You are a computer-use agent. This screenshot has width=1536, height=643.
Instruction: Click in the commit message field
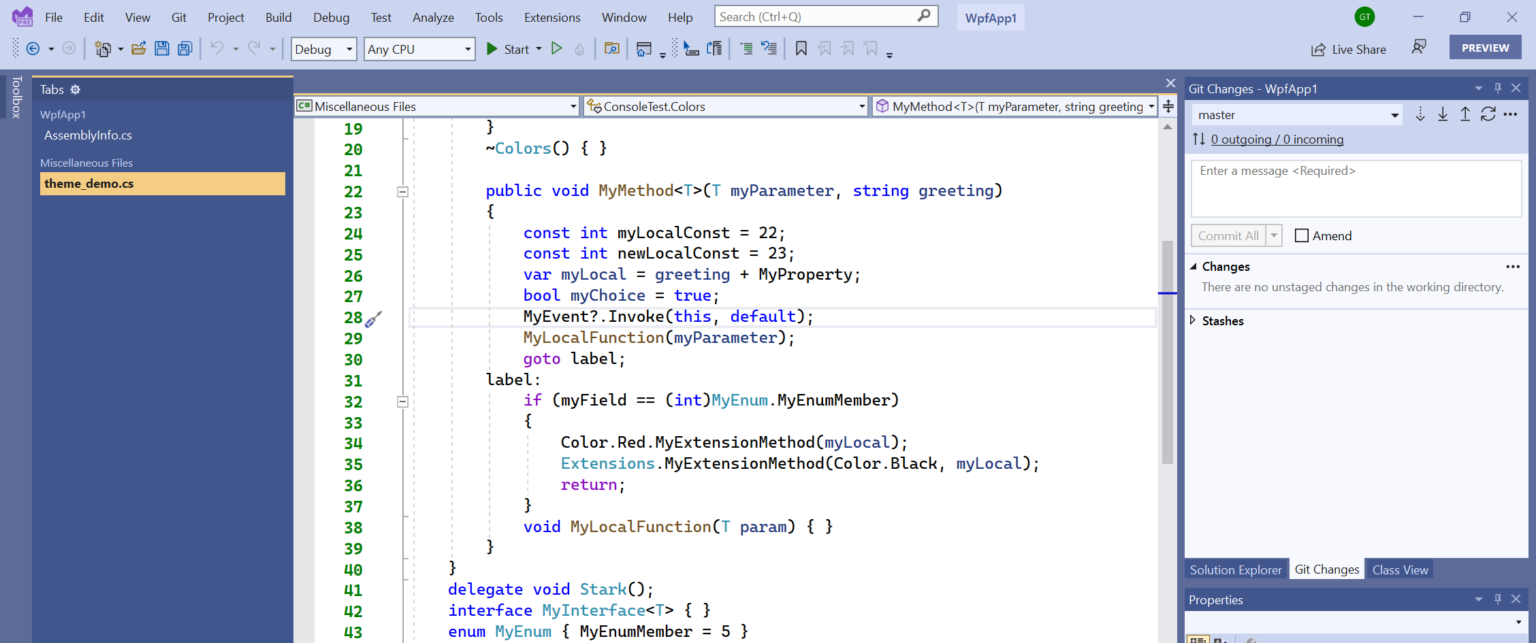click(1355, 188)
